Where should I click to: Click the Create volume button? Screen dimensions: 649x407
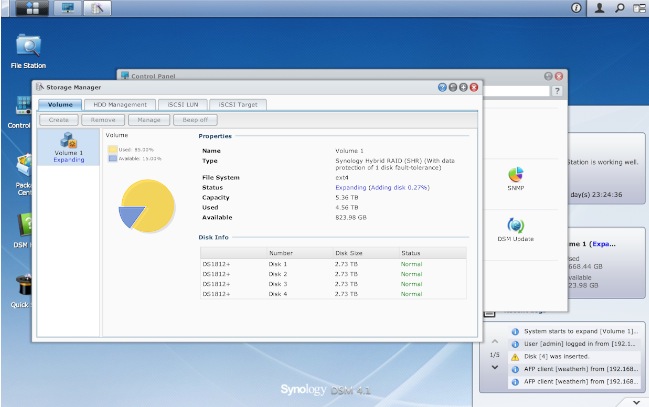coord(59,120)
